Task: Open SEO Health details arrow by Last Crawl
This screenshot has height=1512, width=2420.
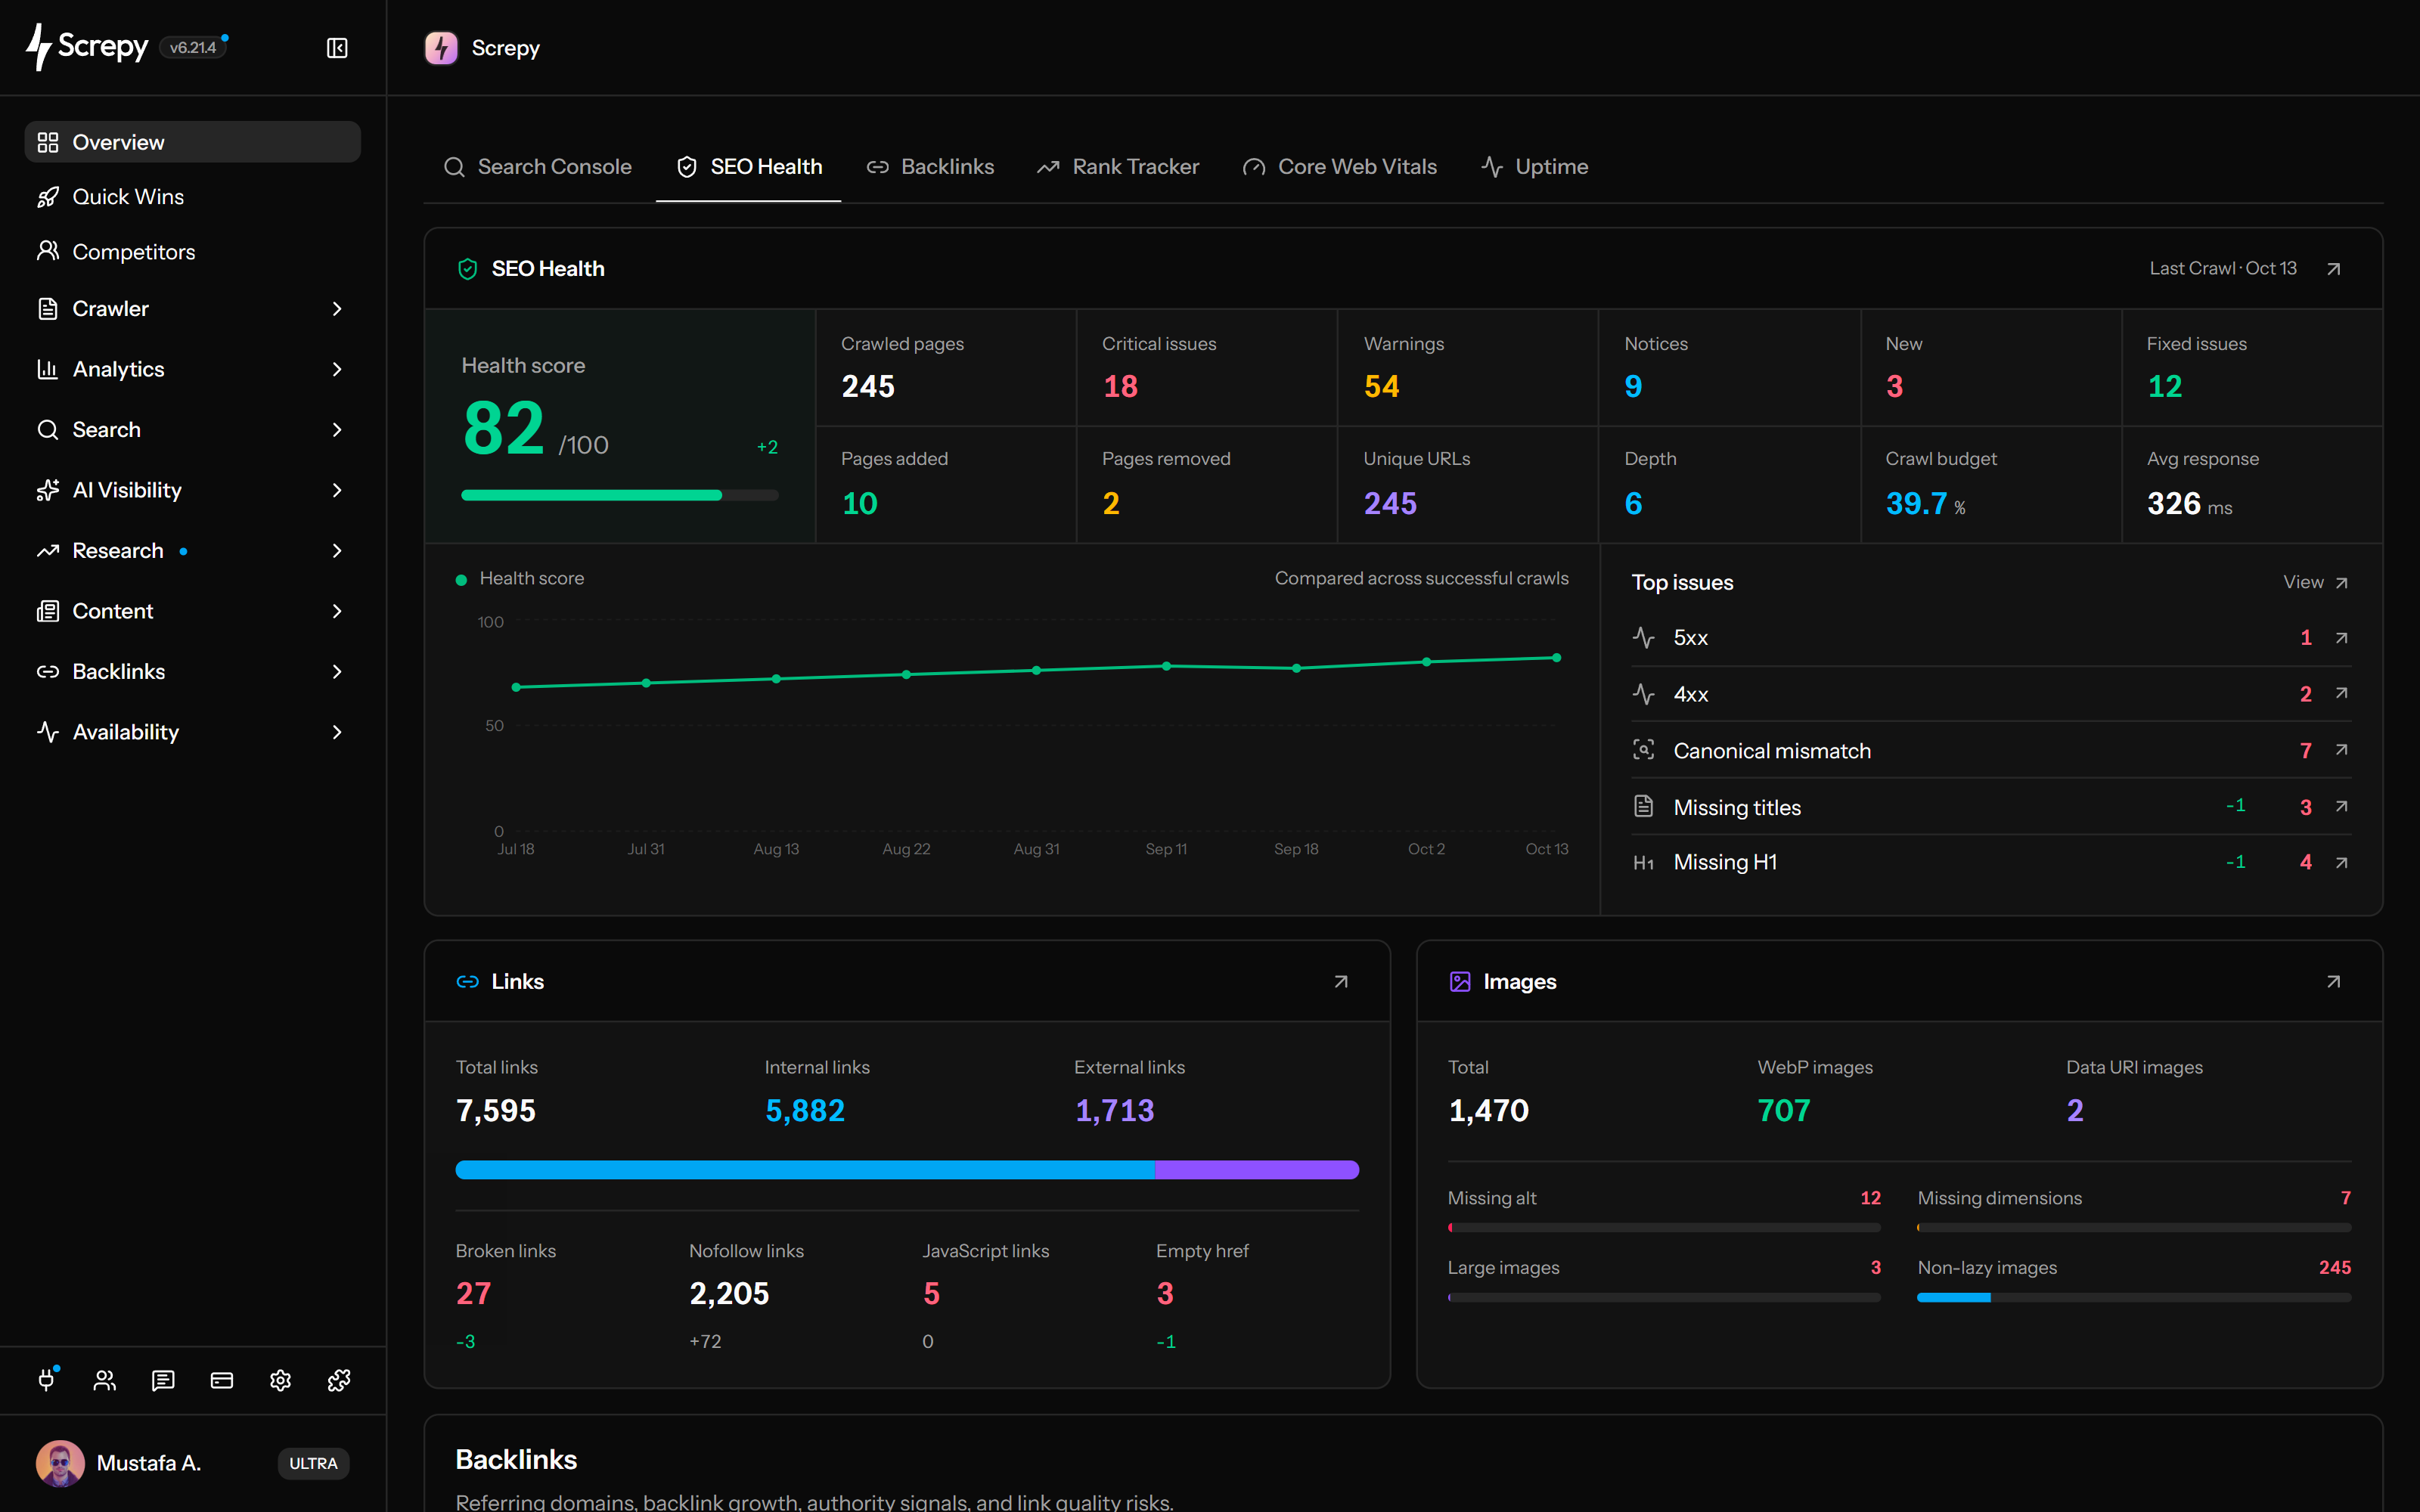Action: click(x=2333, y=269)
